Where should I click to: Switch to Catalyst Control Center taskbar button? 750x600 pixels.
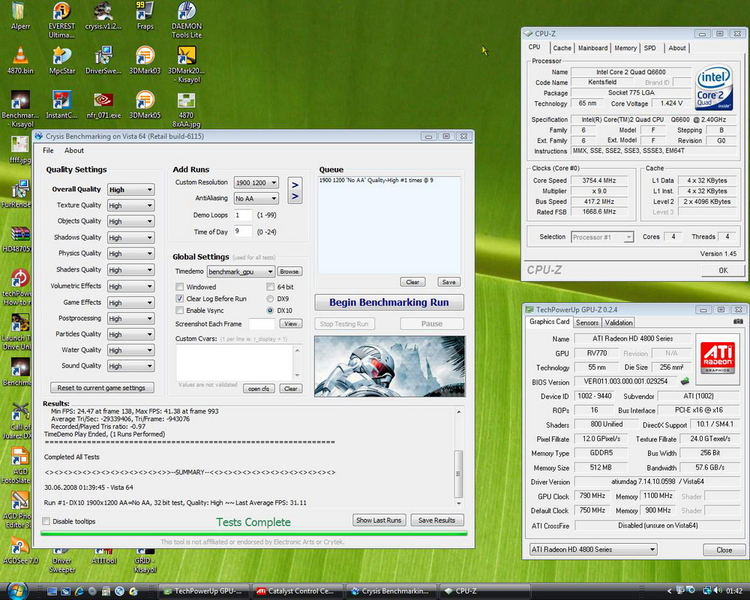[x=297, y=591]
